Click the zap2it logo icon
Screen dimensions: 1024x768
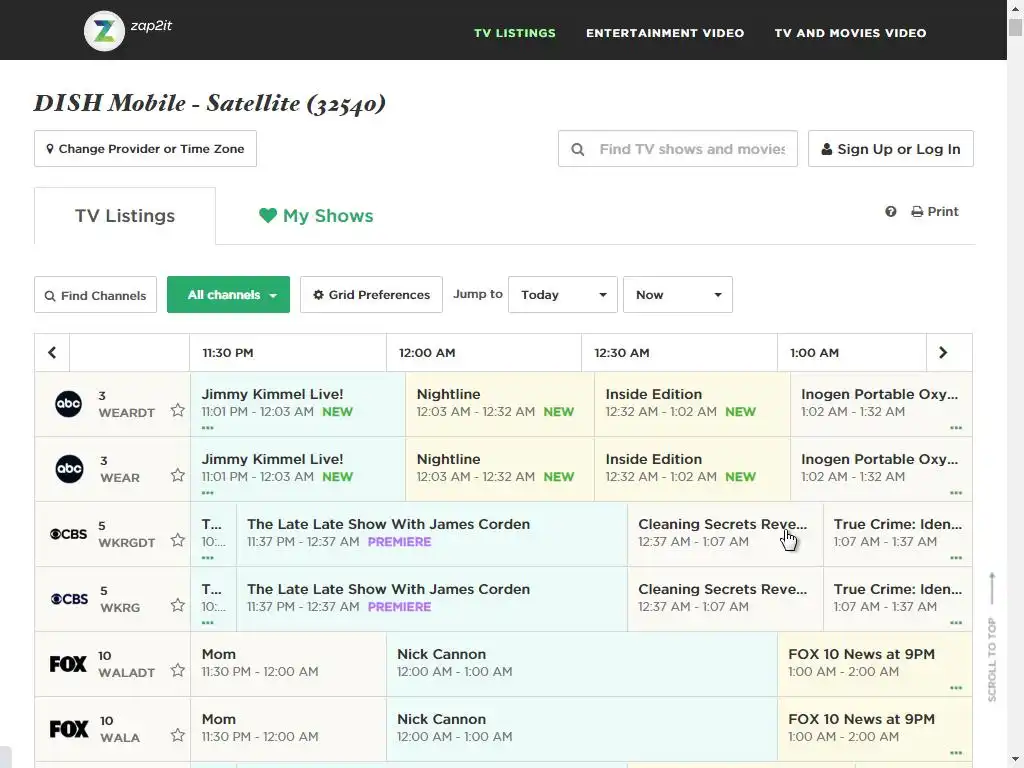(x=104, y=31)
